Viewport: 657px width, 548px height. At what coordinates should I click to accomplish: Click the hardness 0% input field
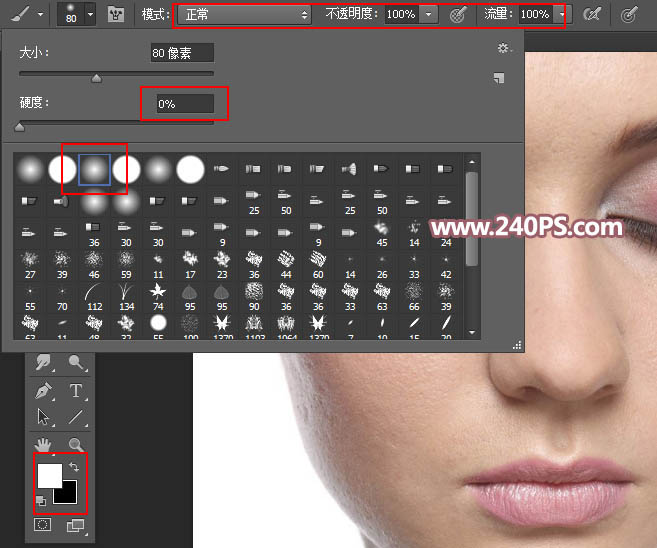[x=183, y=103]
